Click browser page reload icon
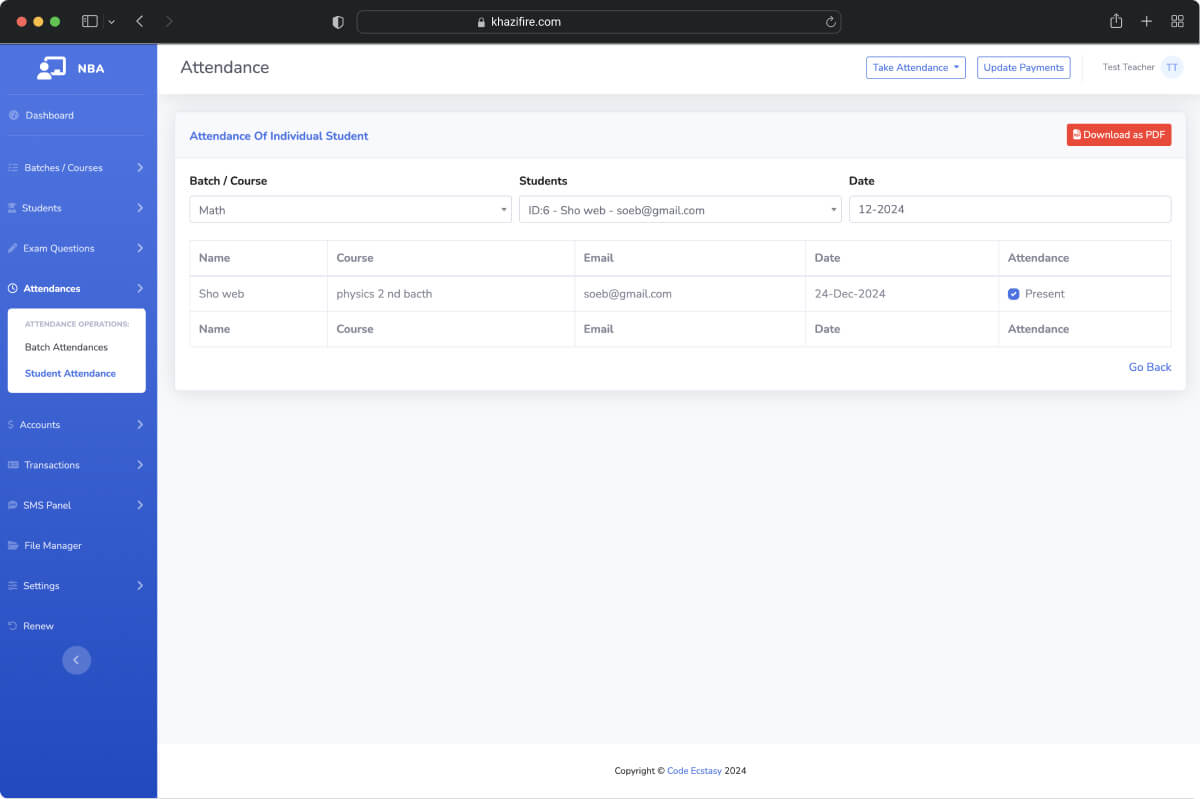This screenshot has width=1200, height=799. 830,22
